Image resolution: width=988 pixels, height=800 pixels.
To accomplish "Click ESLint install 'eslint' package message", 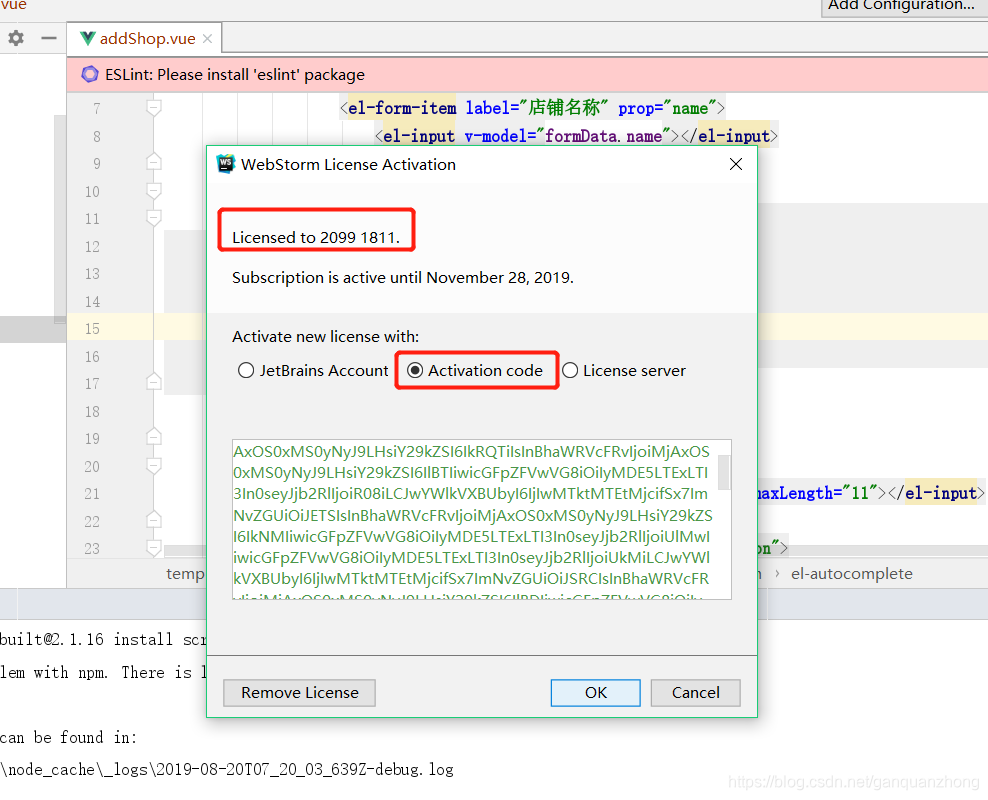I will tap(235, 75).
